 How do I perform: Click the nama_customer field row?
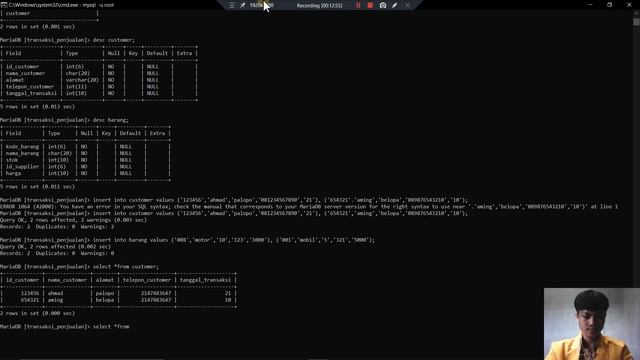coord(99,73)
